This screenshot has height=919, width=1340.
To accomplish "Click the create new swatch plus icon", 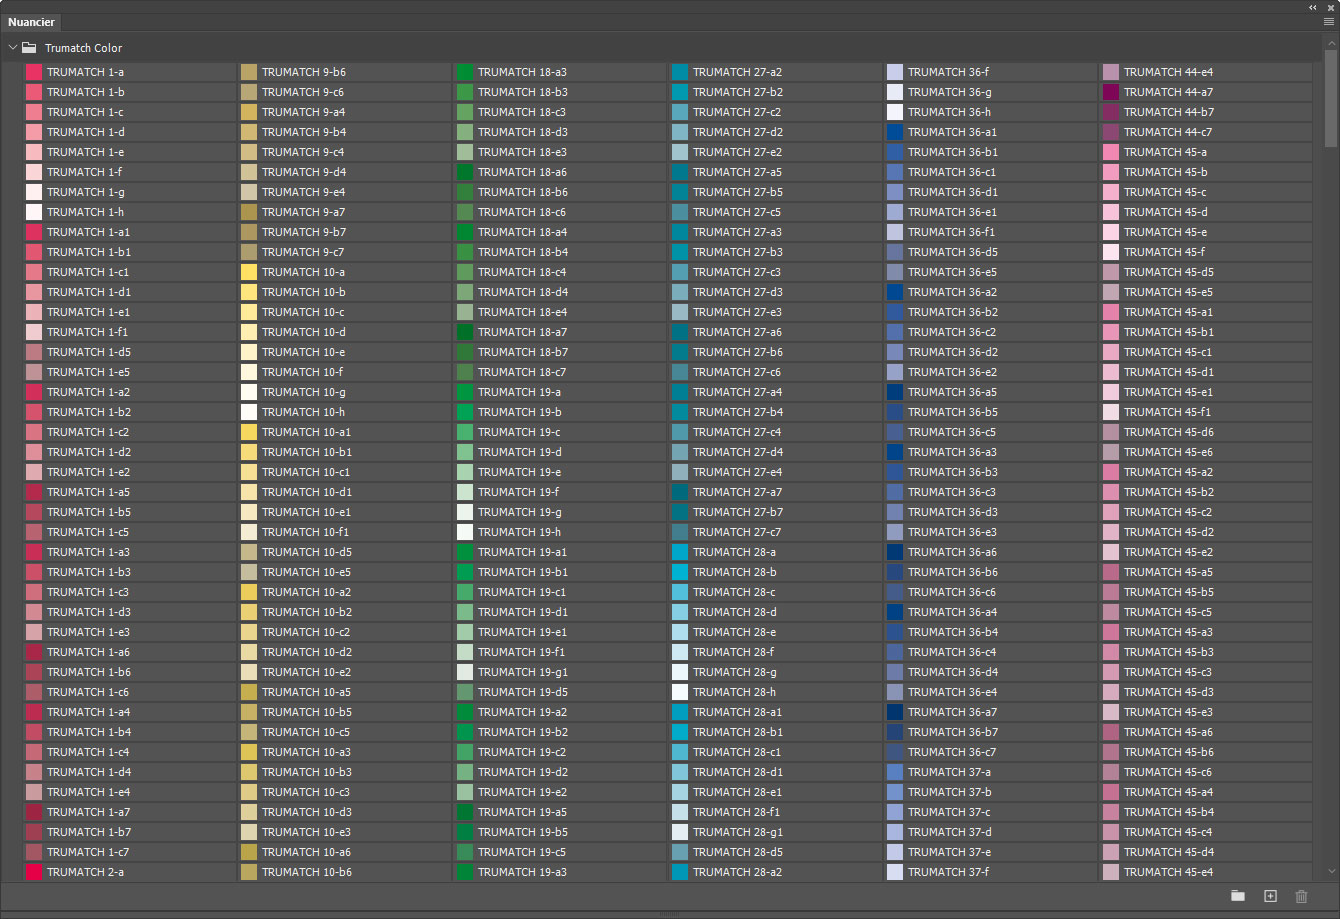I will (x=1270, y=896).
